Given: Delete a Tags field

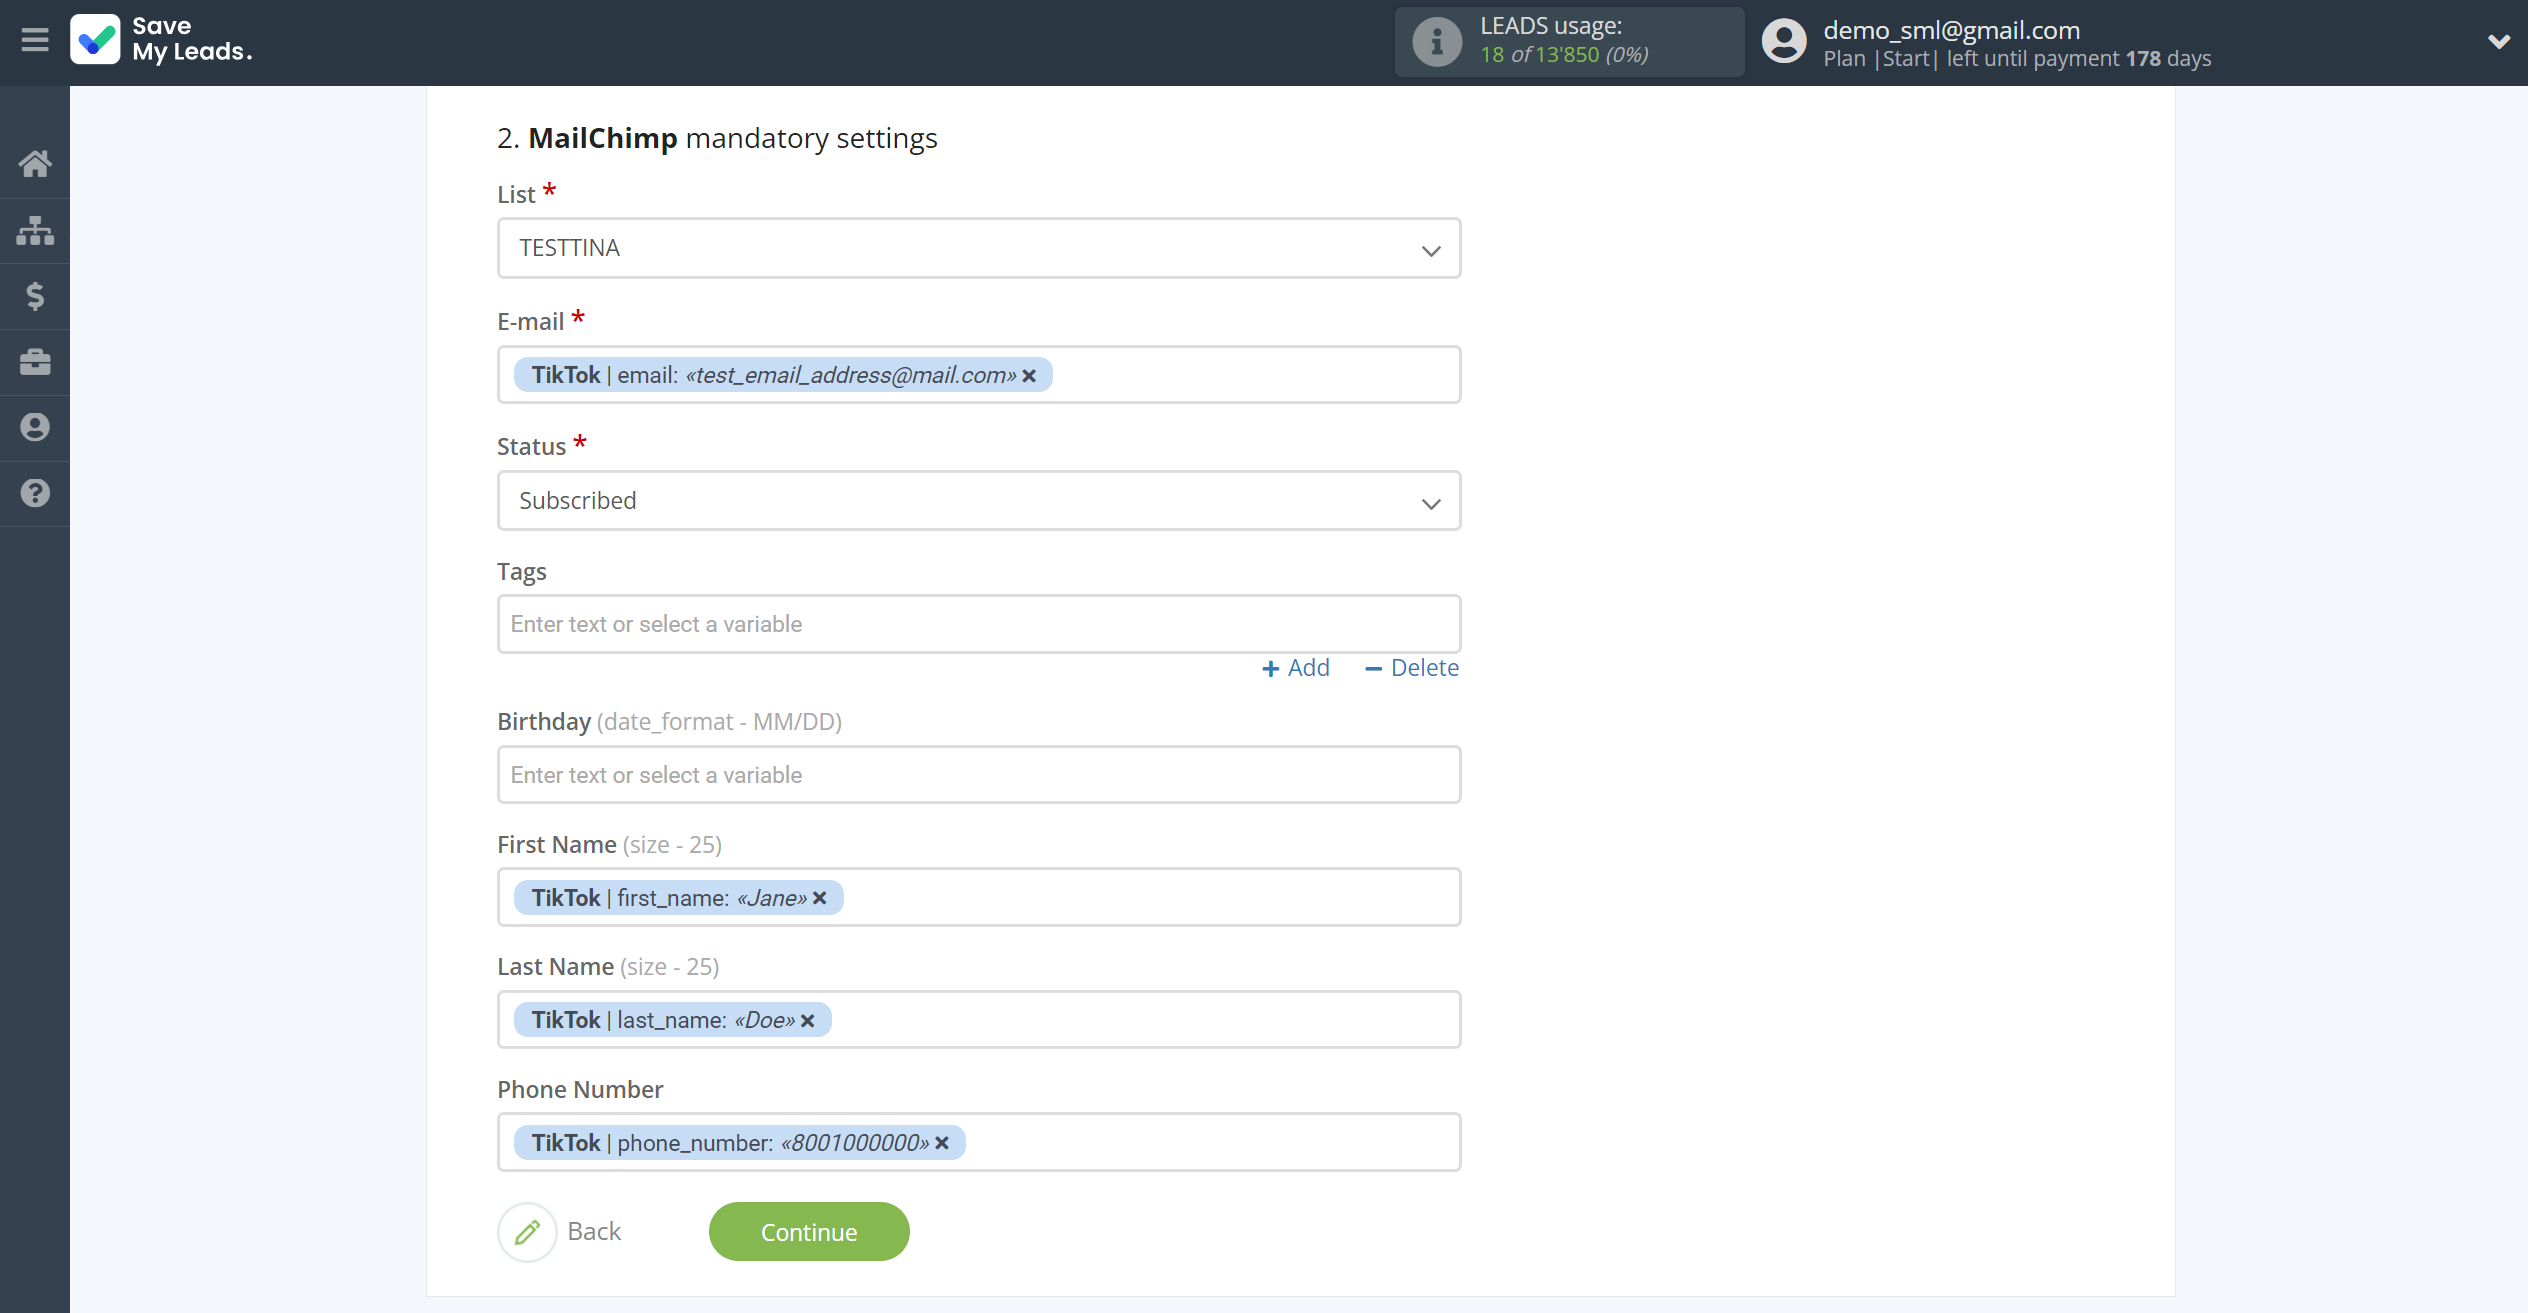Looking at the screenshot, I should (x=1412, y=668).
